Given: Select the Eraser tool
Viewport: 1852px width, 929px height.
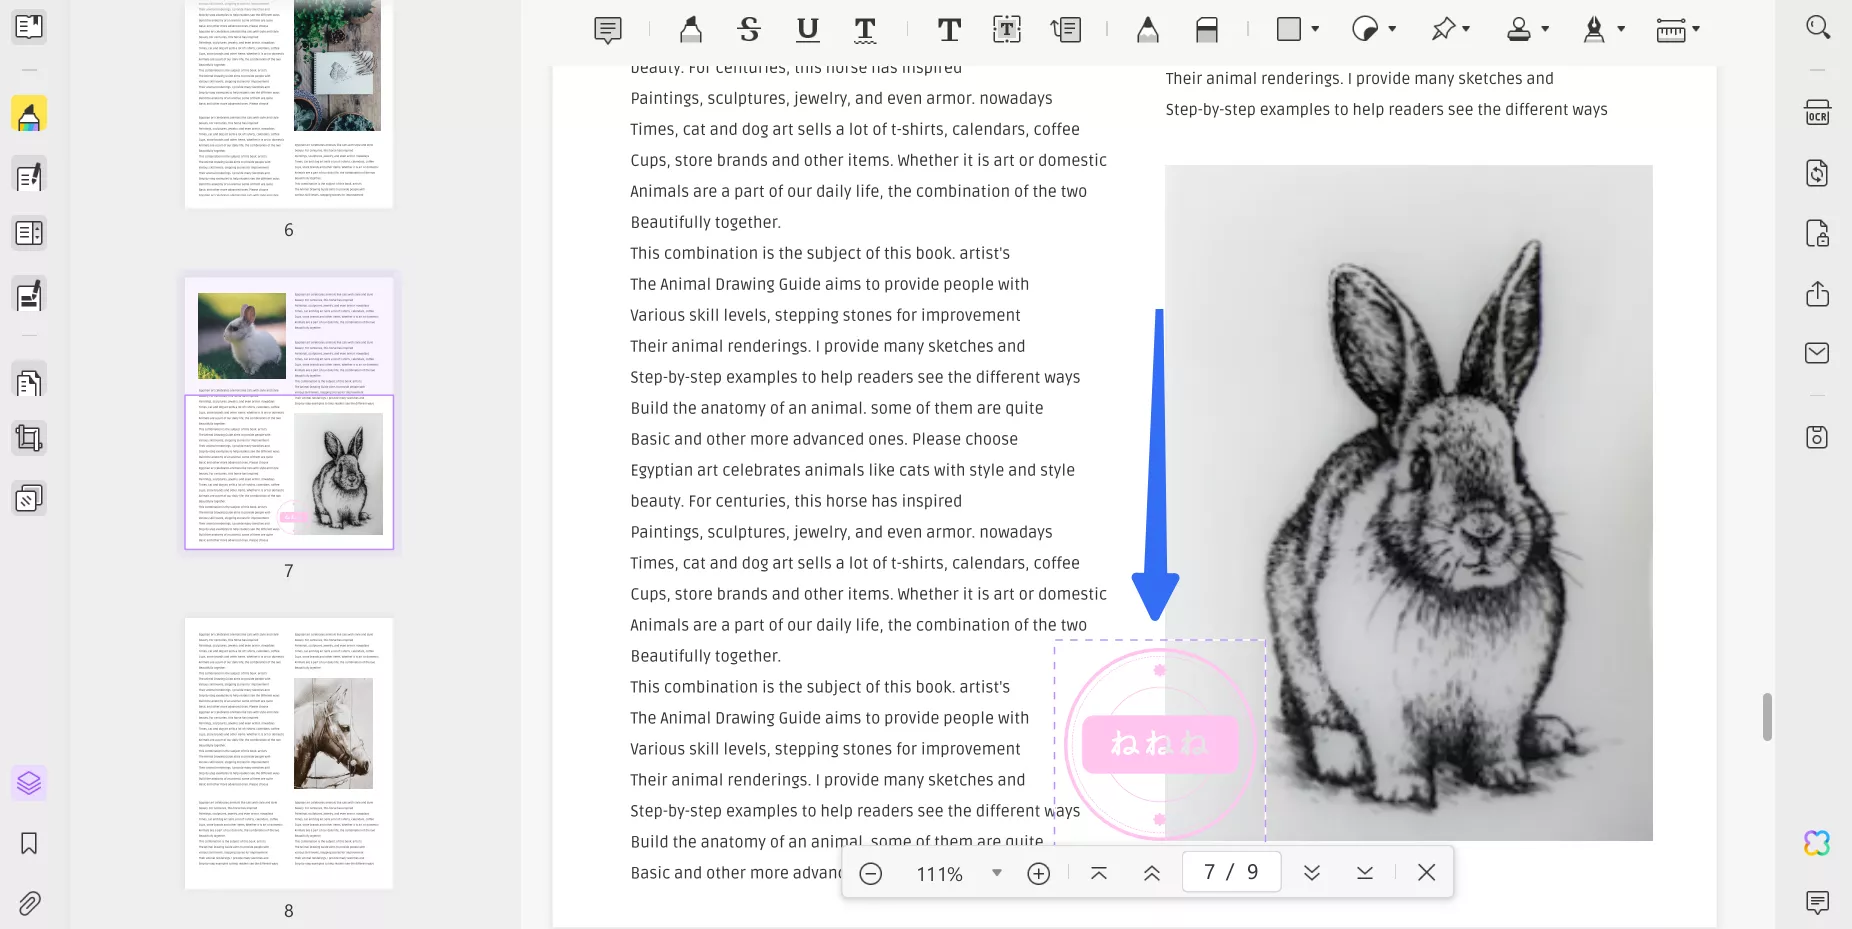Looking at the screenshot, I should 1206,30.
